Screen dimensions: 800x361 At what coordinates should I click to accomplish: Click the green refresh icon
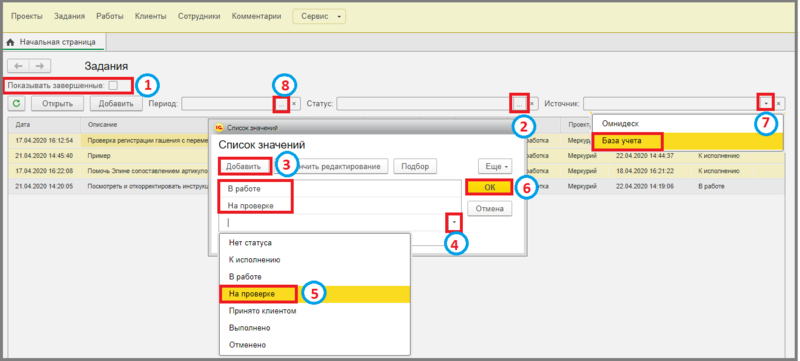tap(17, 104)
